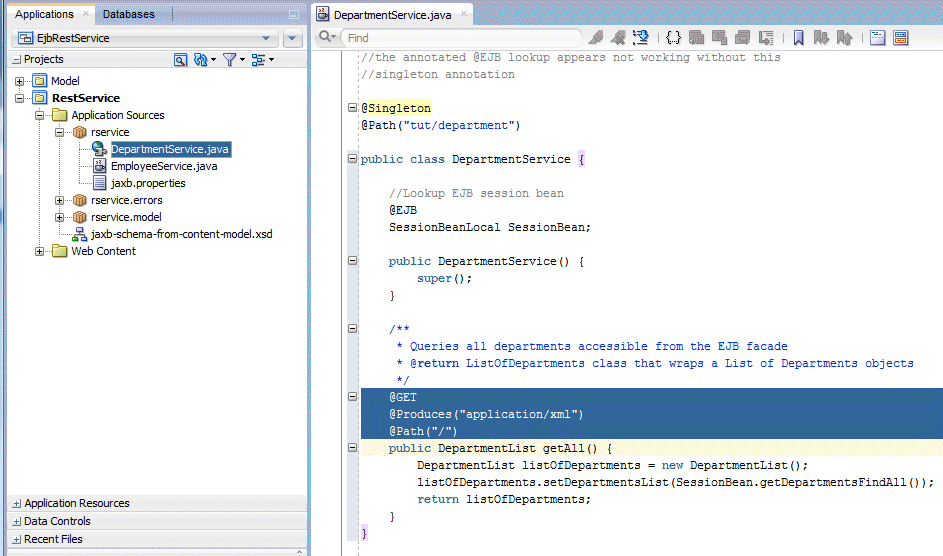Screen dimensions: 943x556
Task: Select jaxb-schema-from-content-model.xsd file
Action: pyautogui.click(x=182, y=234)
